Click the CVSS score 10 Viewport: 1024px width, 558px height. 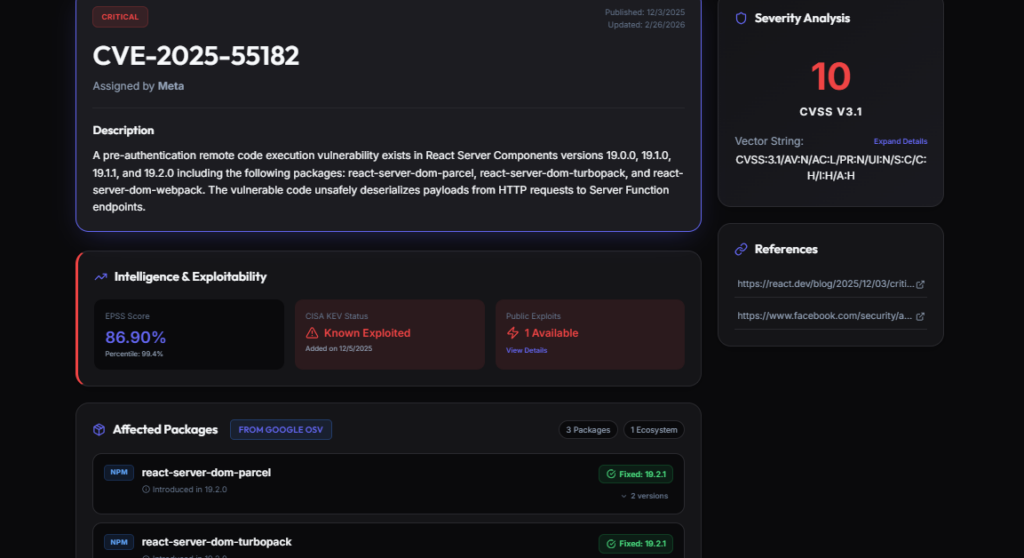click(831, 76)
